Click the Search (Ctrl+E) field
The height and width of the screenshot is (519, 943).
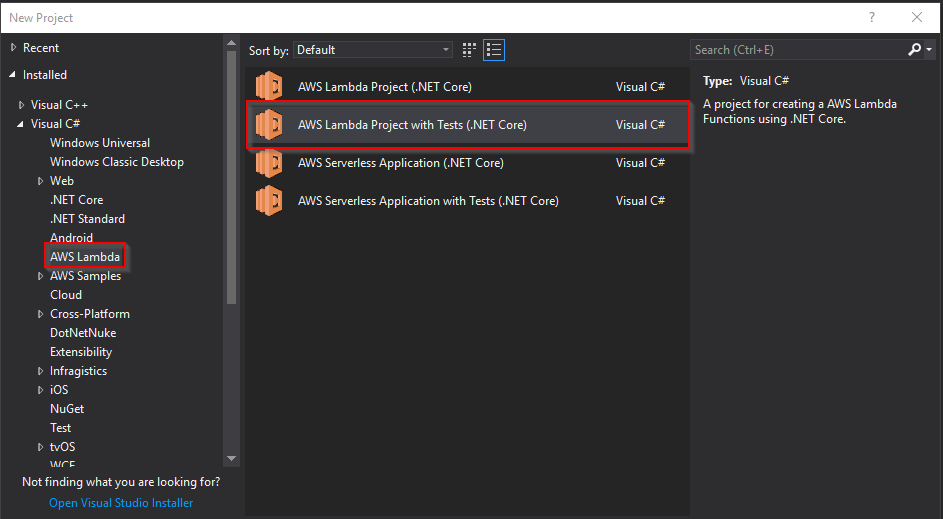(x=799, y=50)
